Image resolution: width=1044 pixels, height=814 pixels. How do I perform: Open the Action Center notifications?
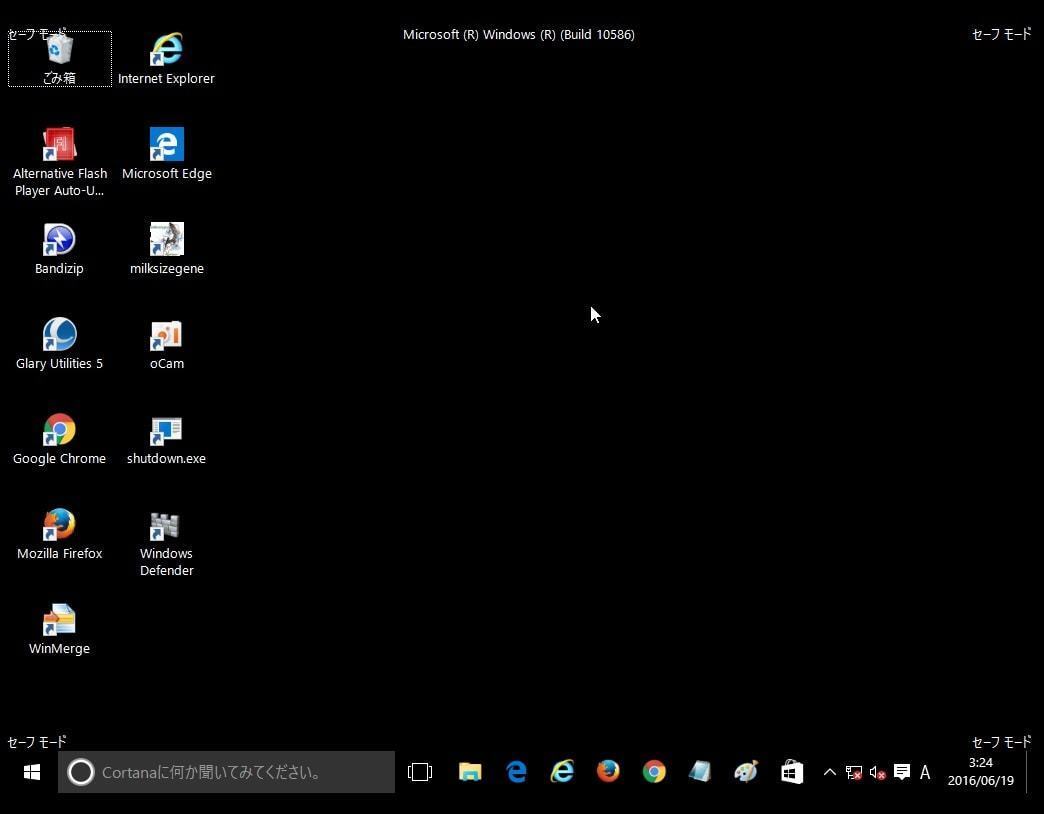902,772
